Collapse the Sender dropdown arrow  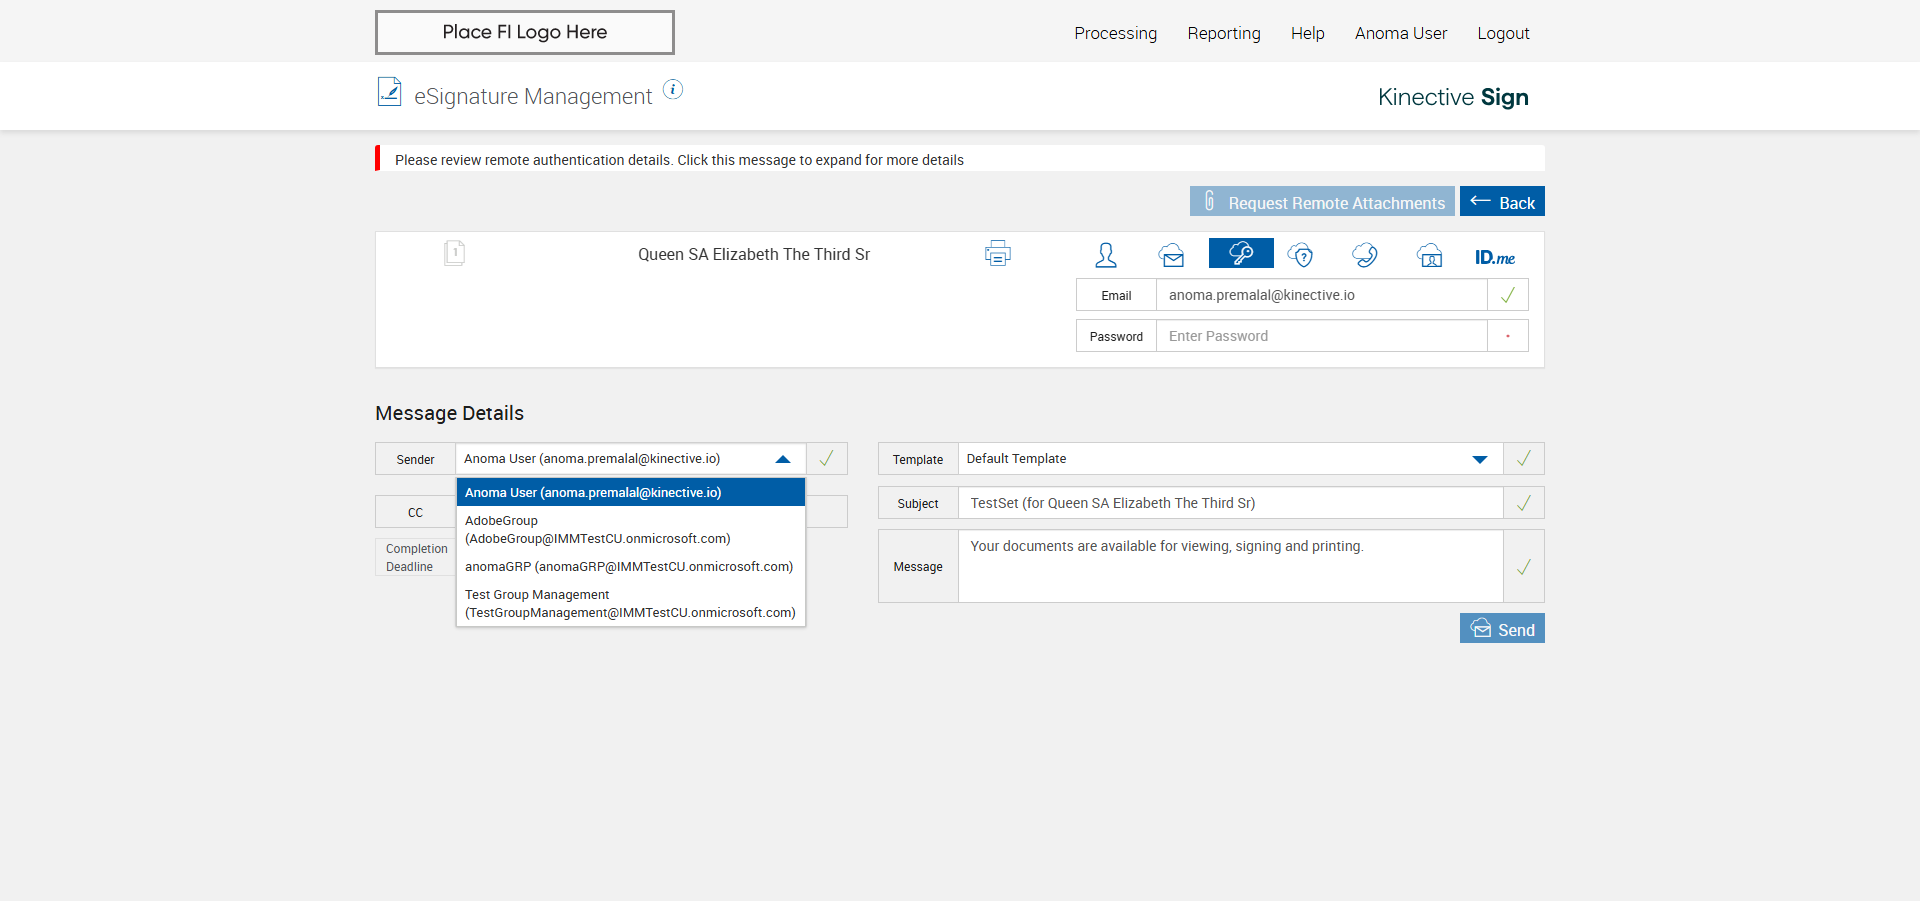pyautogui.click(x=783, y=459)
